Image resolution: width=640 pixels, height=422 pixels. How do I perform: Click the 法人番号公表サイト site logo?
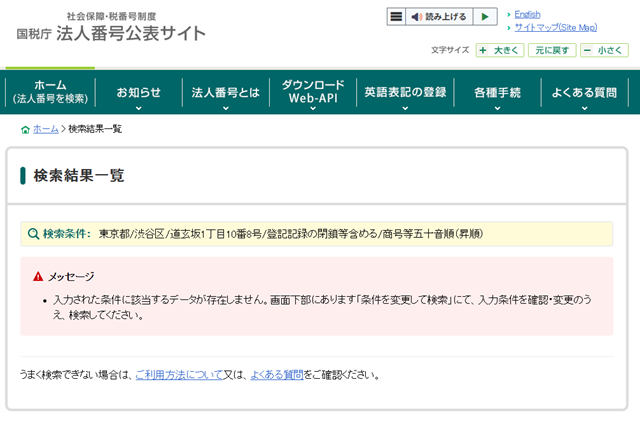pyautogui.click(x=111, y=28)
